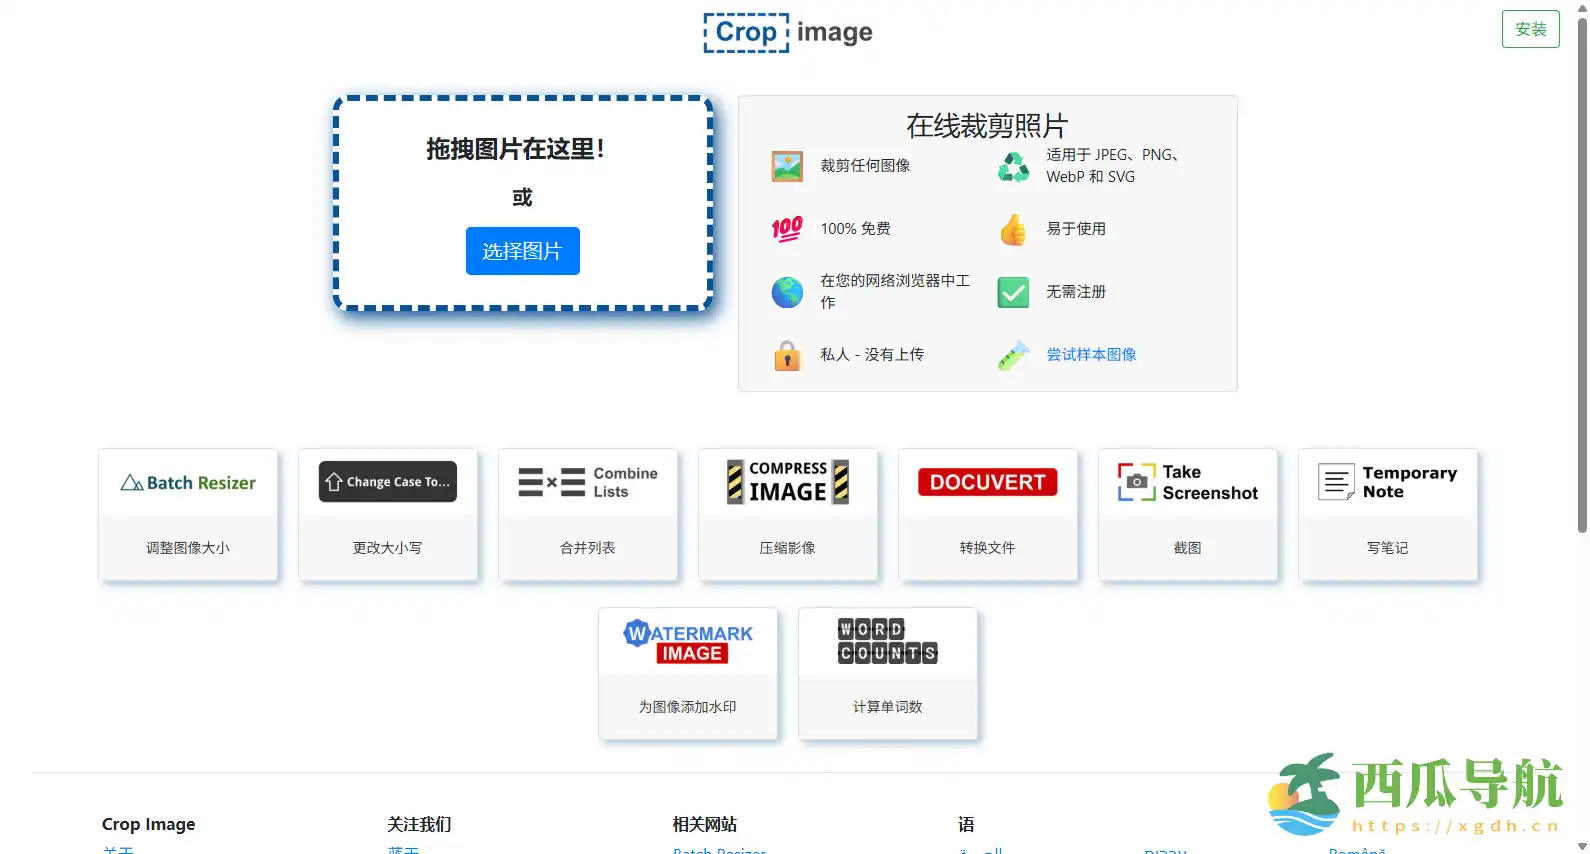Click the green recycle formats icon
1590x854 pixels.
click(1013, 166)
